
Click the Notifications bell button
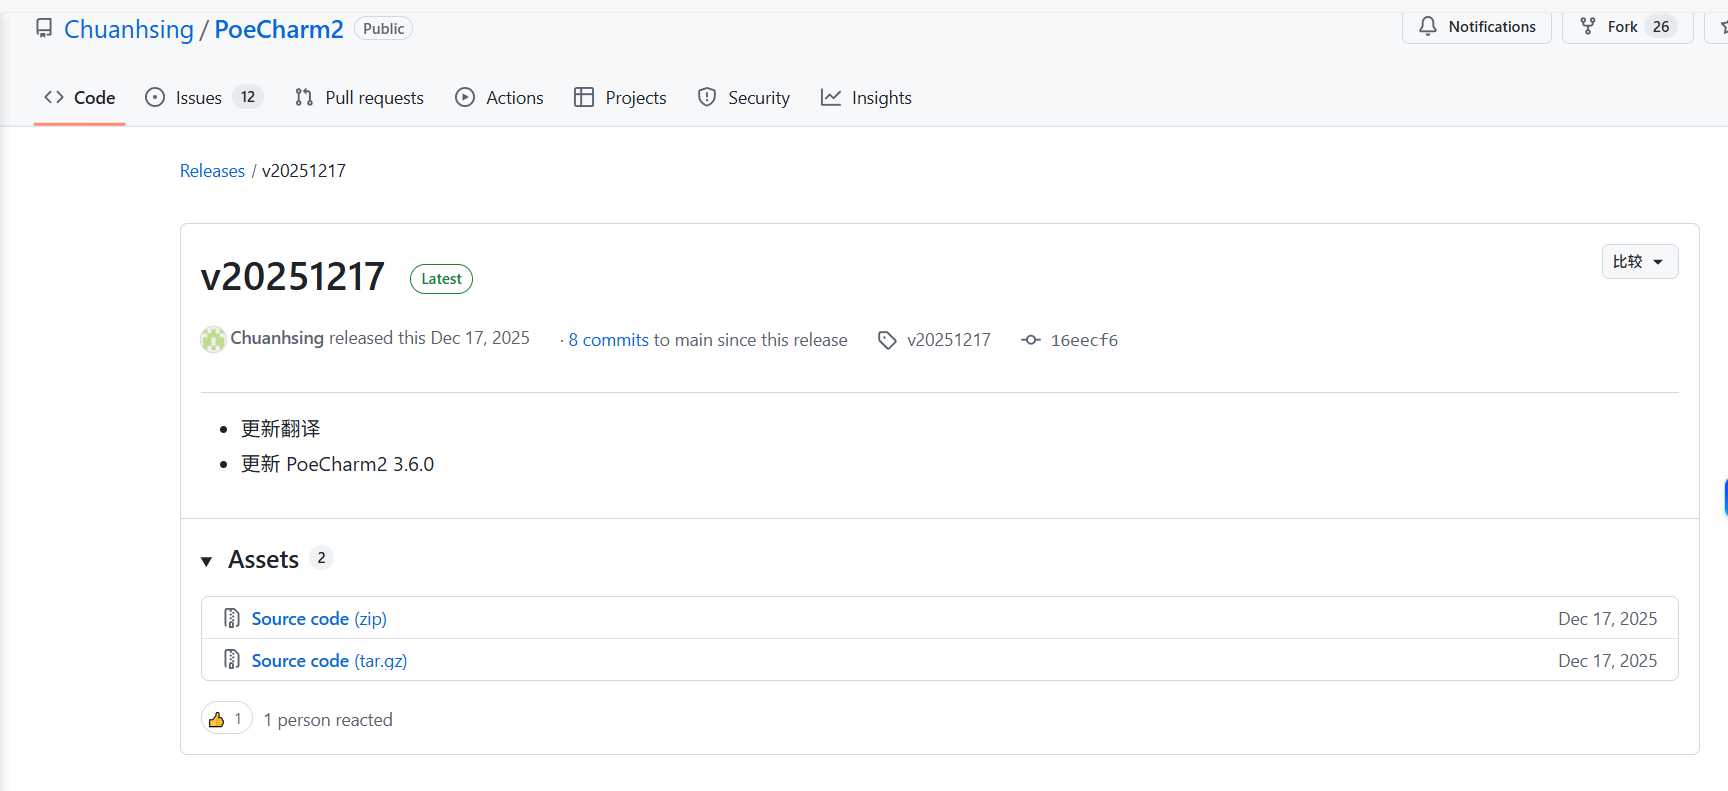click(x=1477, y=27)
